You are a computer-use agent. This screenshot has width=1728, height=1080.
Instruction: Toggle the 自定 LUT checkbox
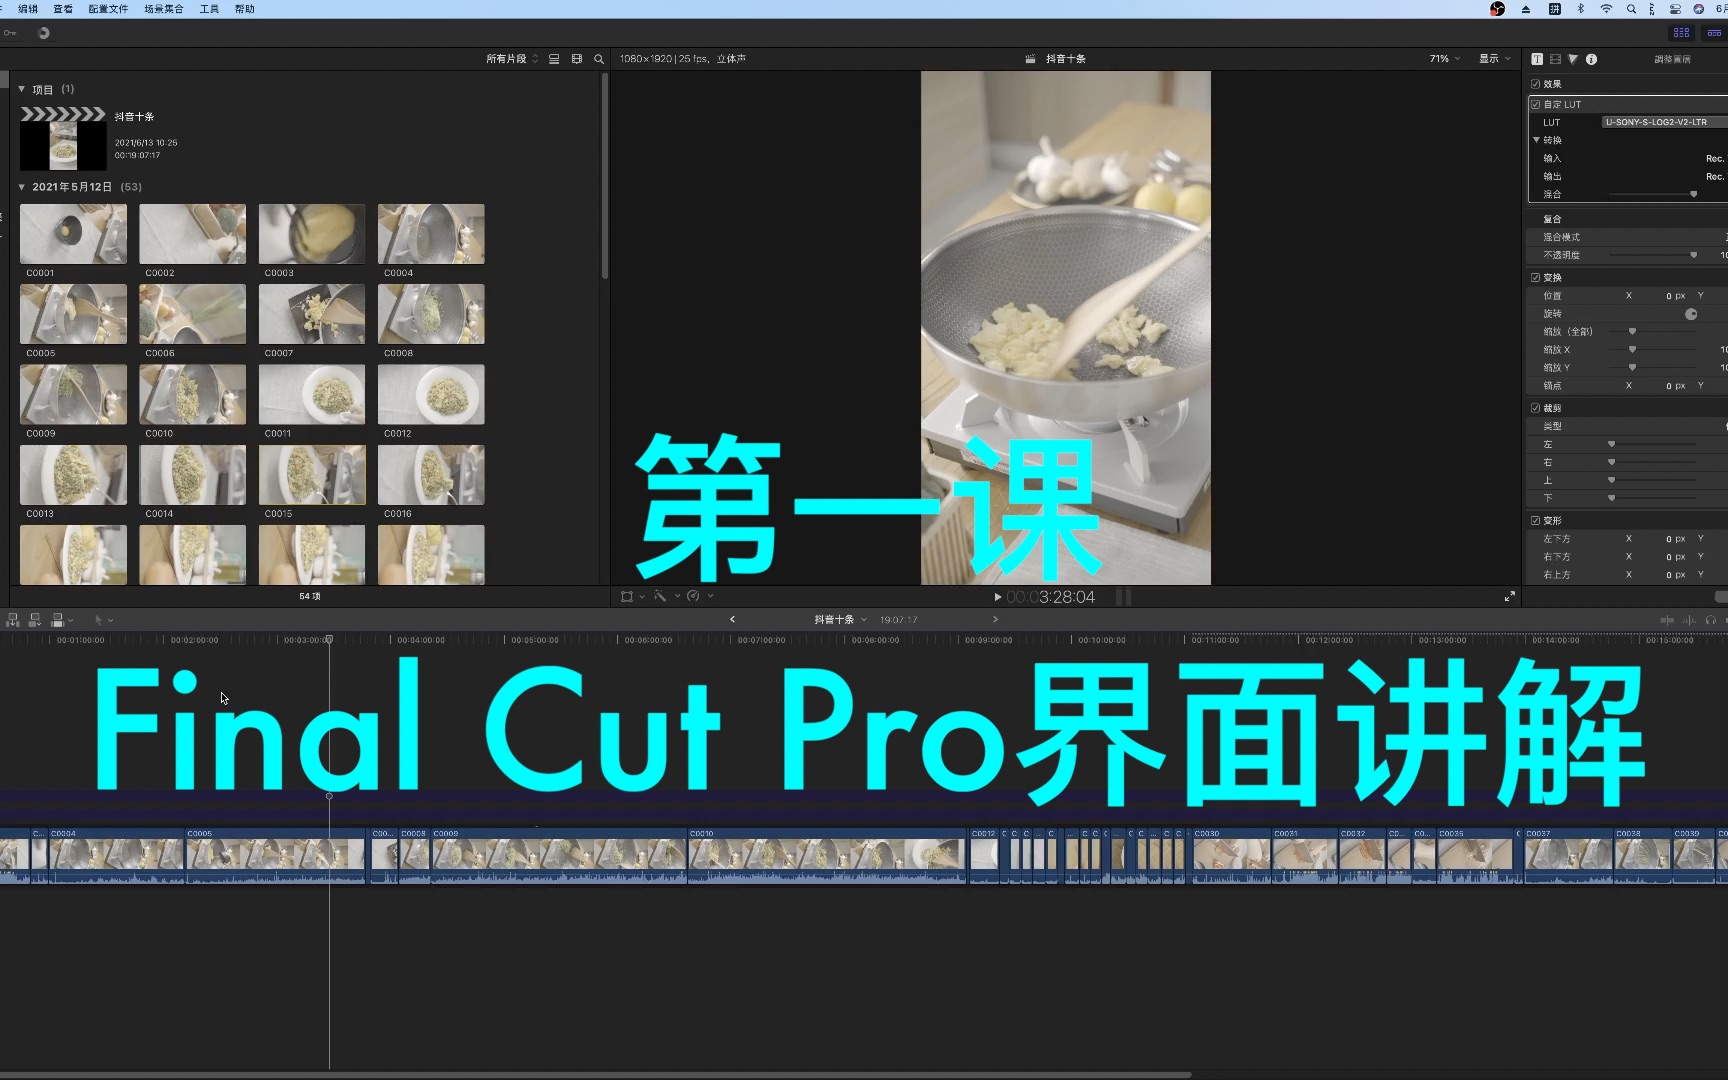point(1536,104)
